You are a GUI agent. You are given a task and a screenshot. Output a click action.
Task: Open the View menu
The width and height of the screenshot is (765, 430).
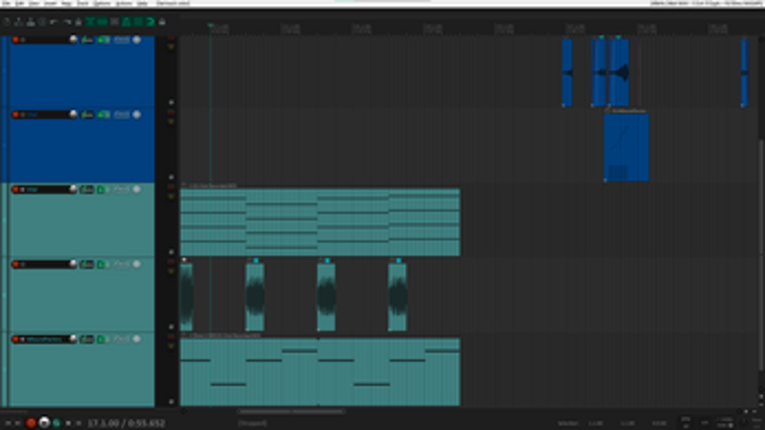(34, 3)
